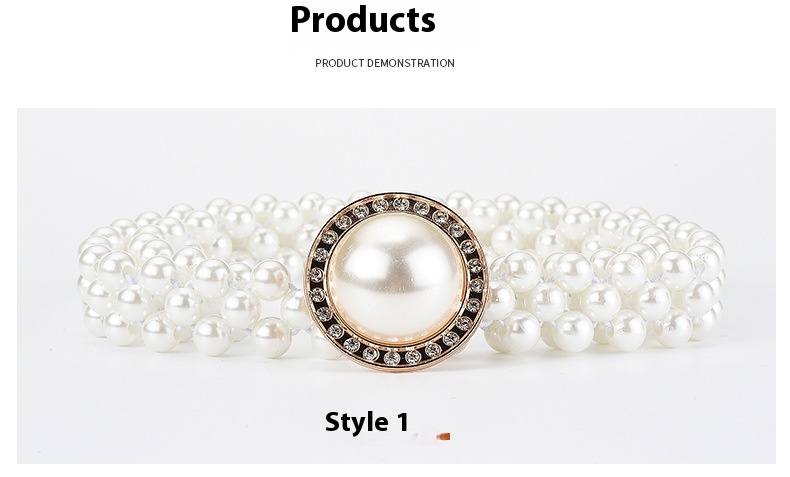This screenshot has height=477, width=790.
Task: Click the small orange mark beside Style 1
Action: (x=444, y=436)
